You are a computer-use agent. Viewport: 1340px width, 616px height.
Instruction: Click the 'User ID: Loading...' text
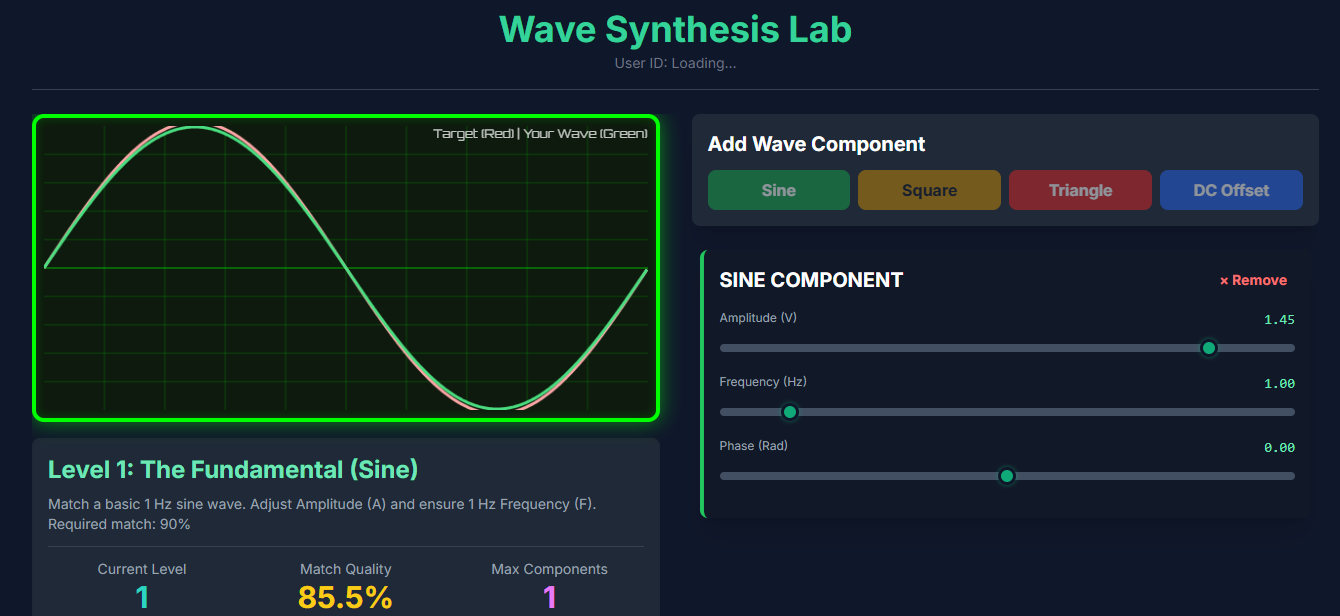(x=675, y=63)
